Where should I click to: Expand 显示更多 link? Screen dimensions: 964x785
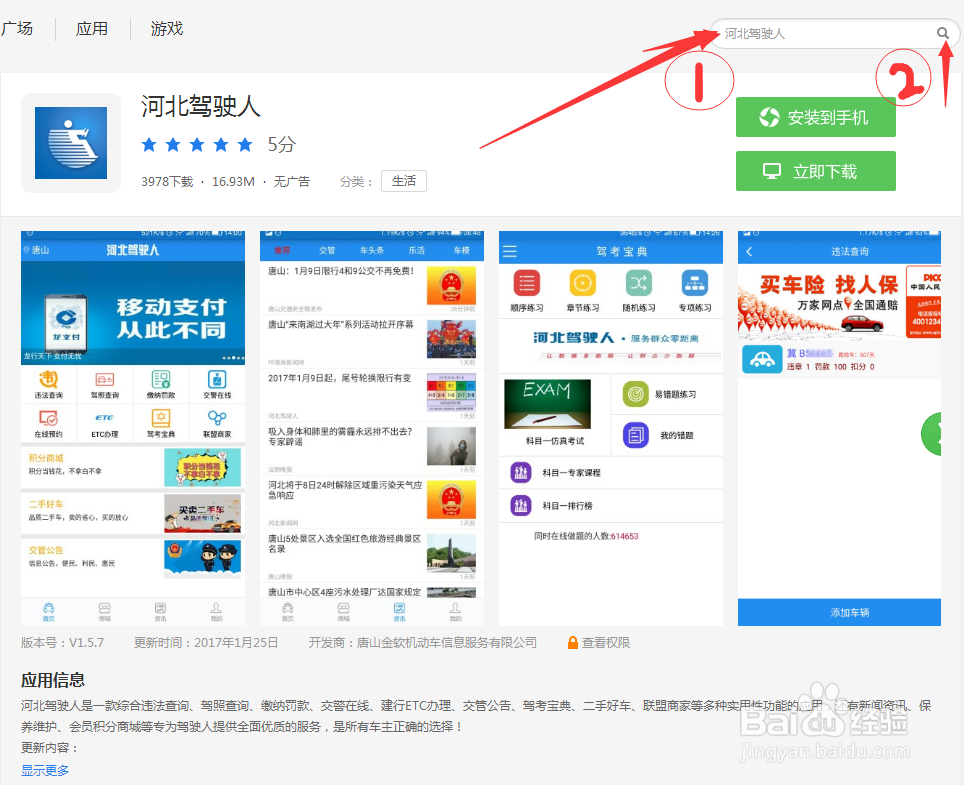coord(45,770)
